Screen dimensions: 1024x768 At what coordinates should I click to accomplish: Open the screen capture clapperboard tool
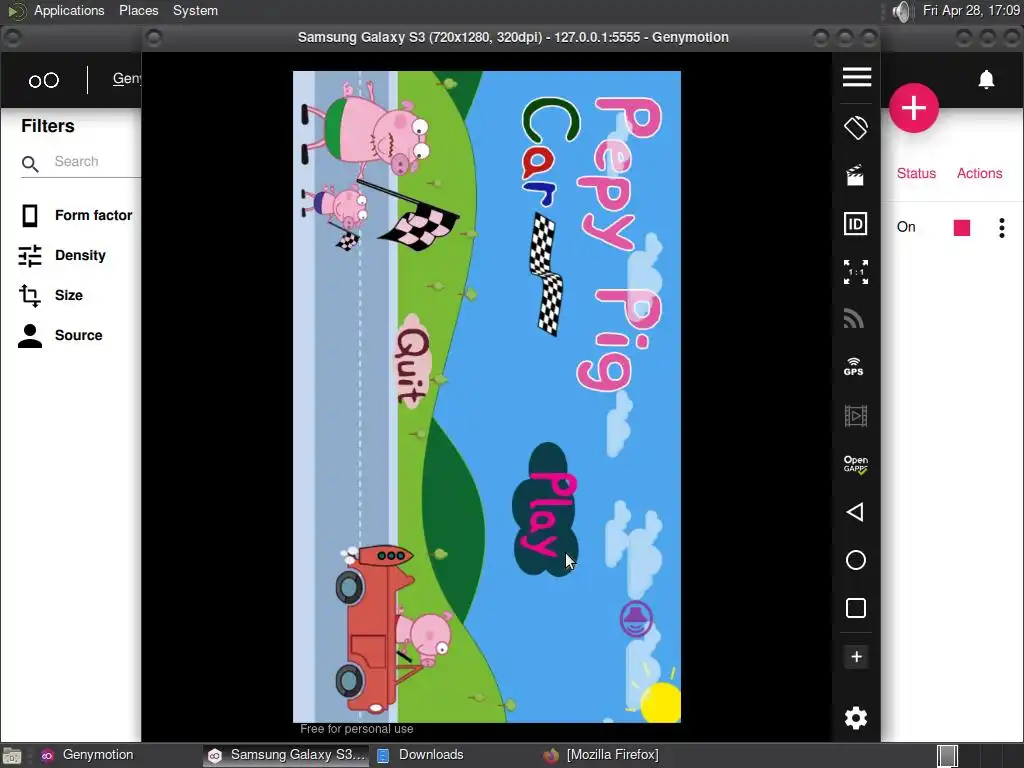(855, 175)
